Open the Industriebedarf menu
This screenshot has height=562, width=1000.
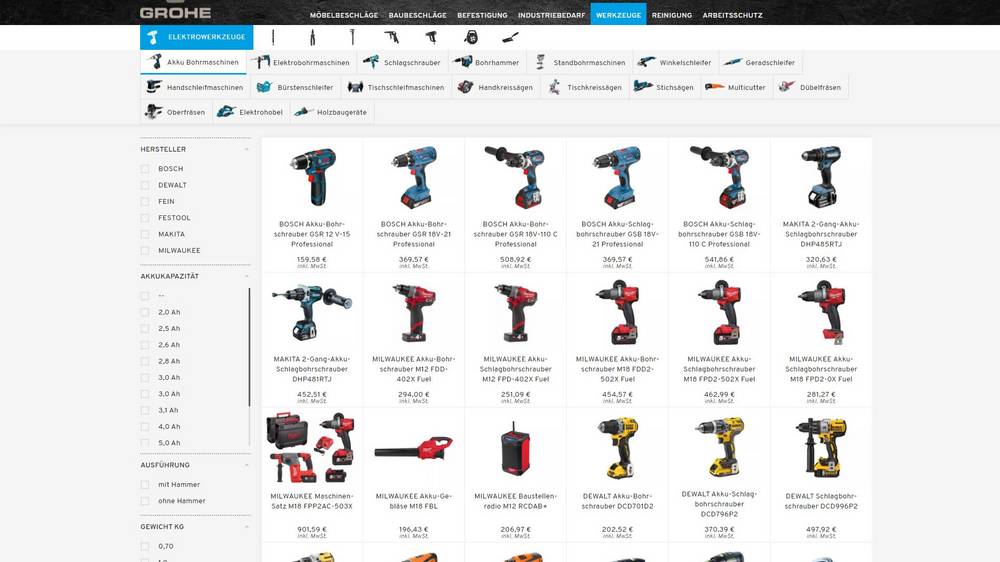(552, 15)
